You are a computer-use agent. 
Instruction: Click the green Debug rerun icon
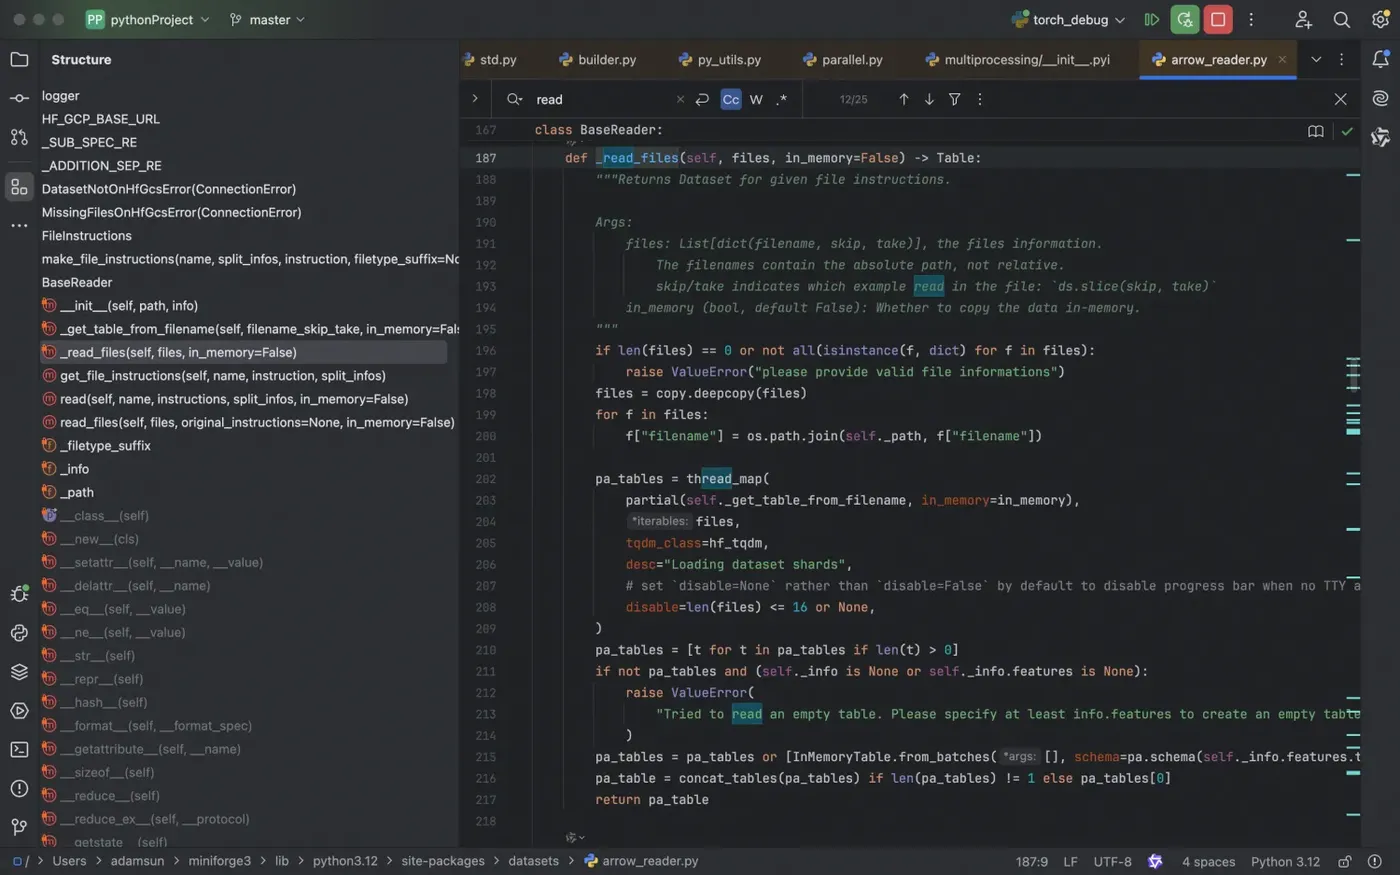pyautogui.click(x=1185, y=19)
